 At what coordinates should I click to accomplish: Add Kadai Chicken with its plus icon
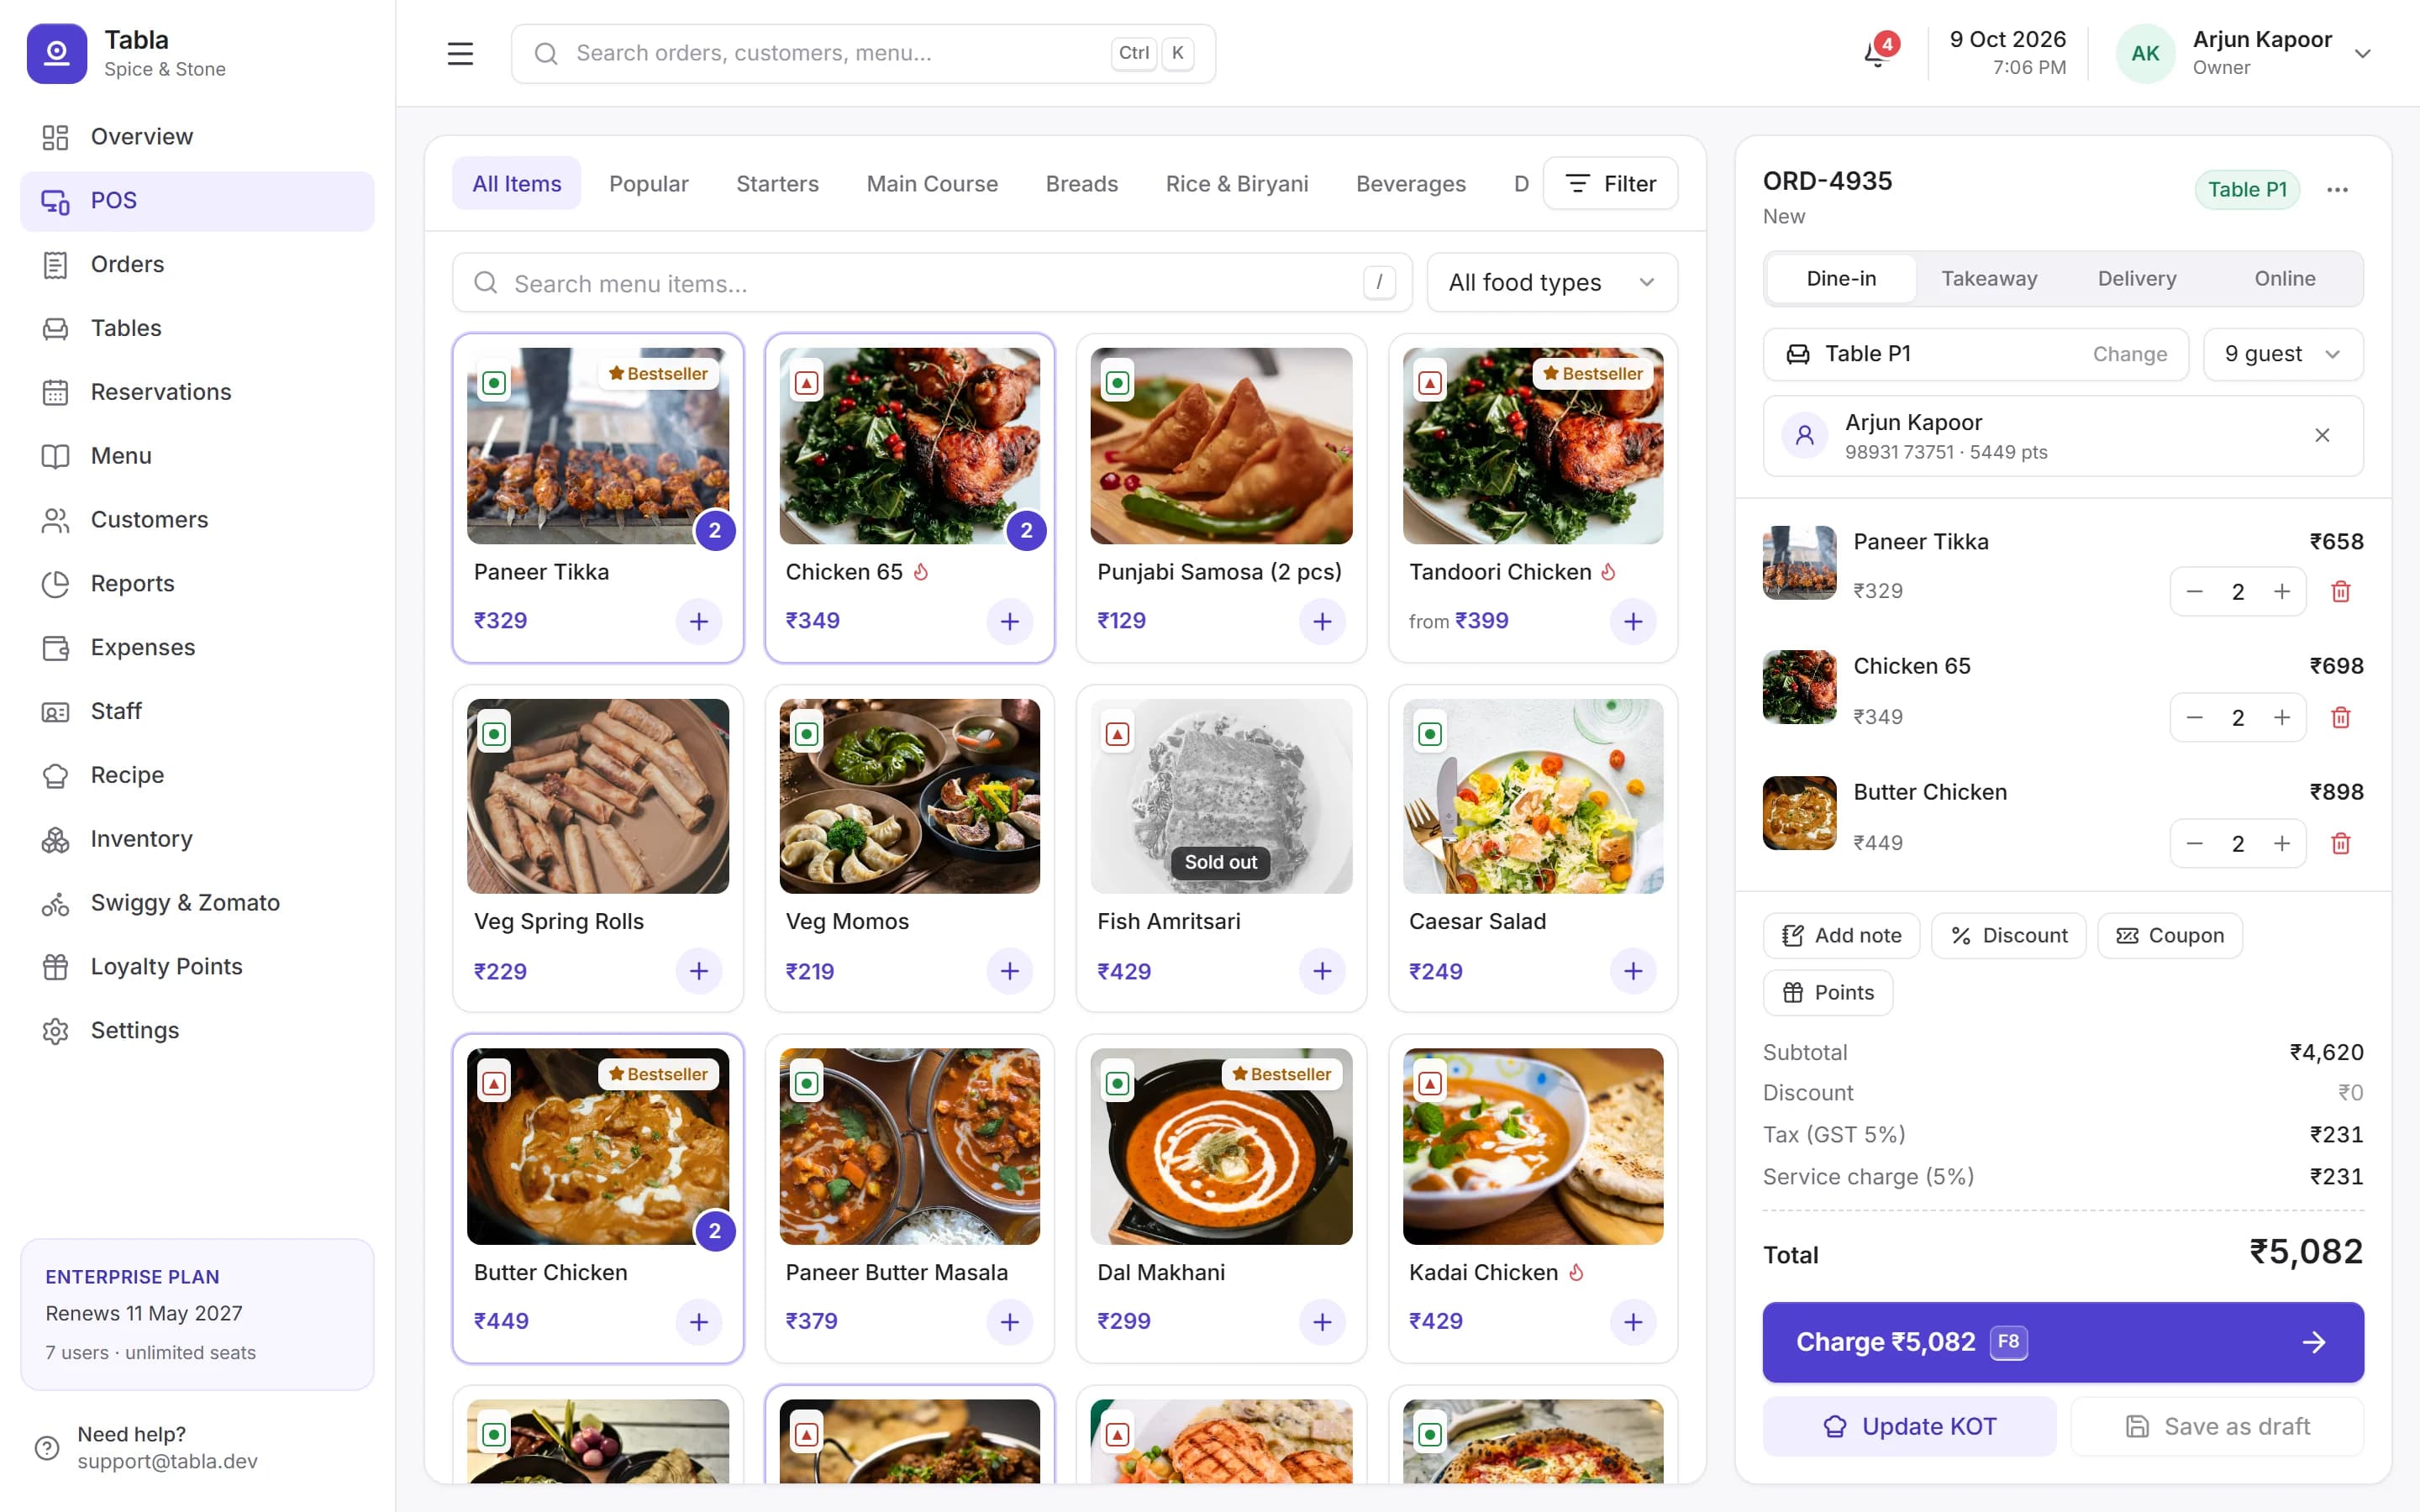(x=1633, y=1322)
